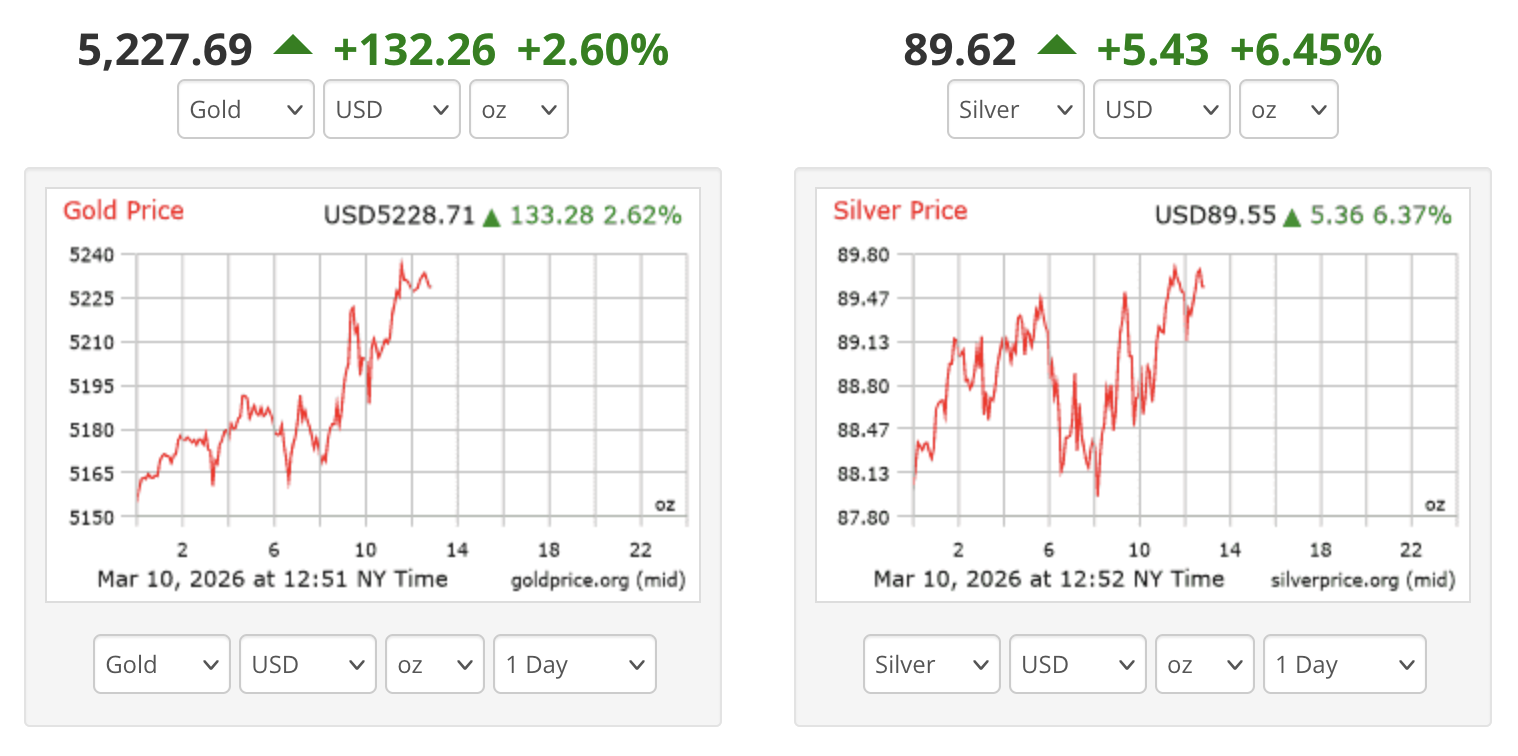Expand the gold chart 1 Day range dropdown

(575, 664)
